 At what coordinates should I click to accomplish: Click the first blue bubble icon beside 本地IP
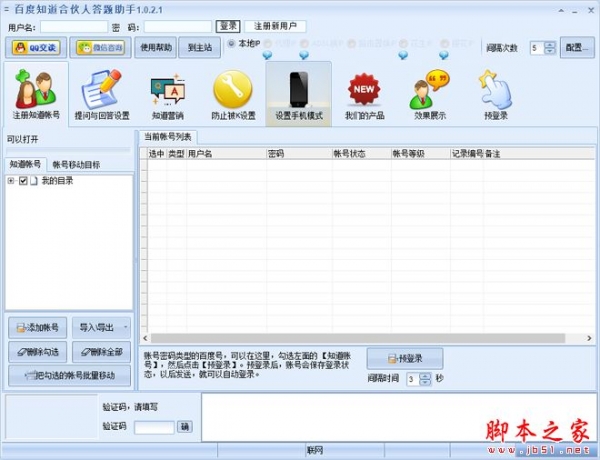267,55
